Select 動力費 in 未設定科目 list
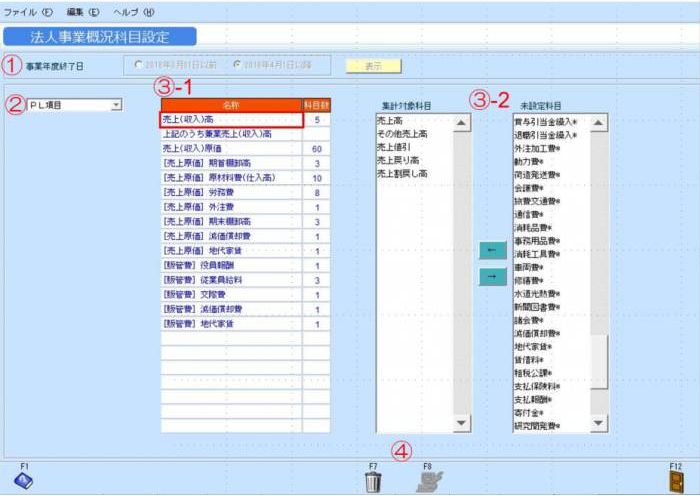700x496 pixels. [529, 161]
